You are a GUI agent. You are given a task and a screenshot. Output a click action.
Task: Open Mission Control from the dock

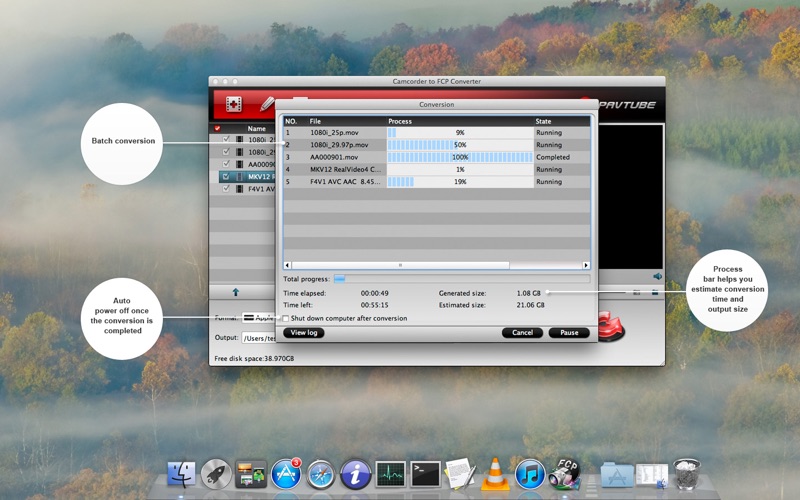click(x=251, y=474)
